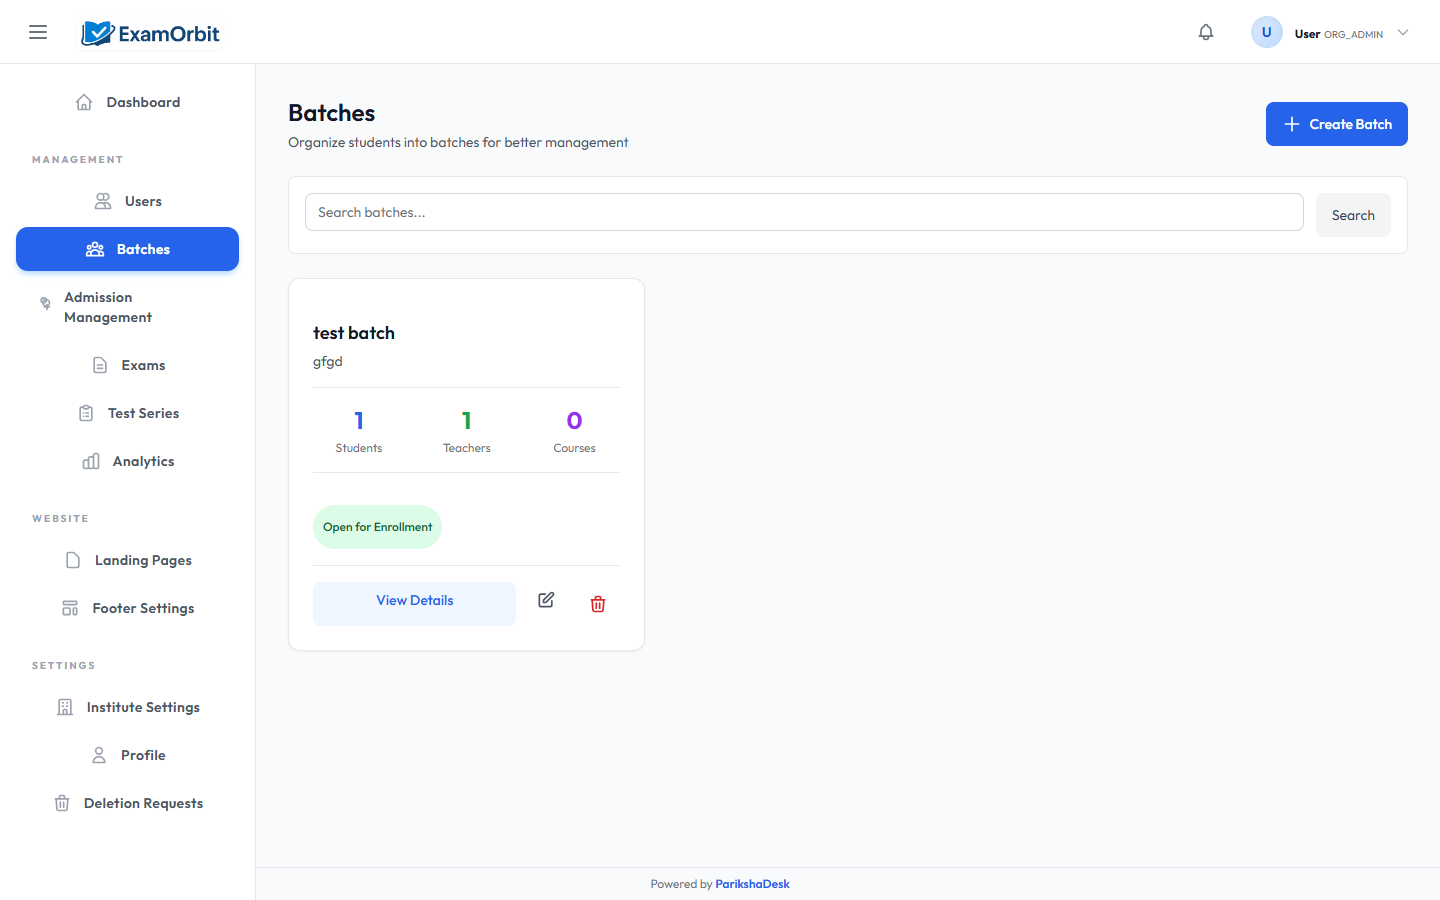Click the Footer Settings icon
Image resolution: width=1440 pixels, height=900 pixels.
(x=70, y=608)
